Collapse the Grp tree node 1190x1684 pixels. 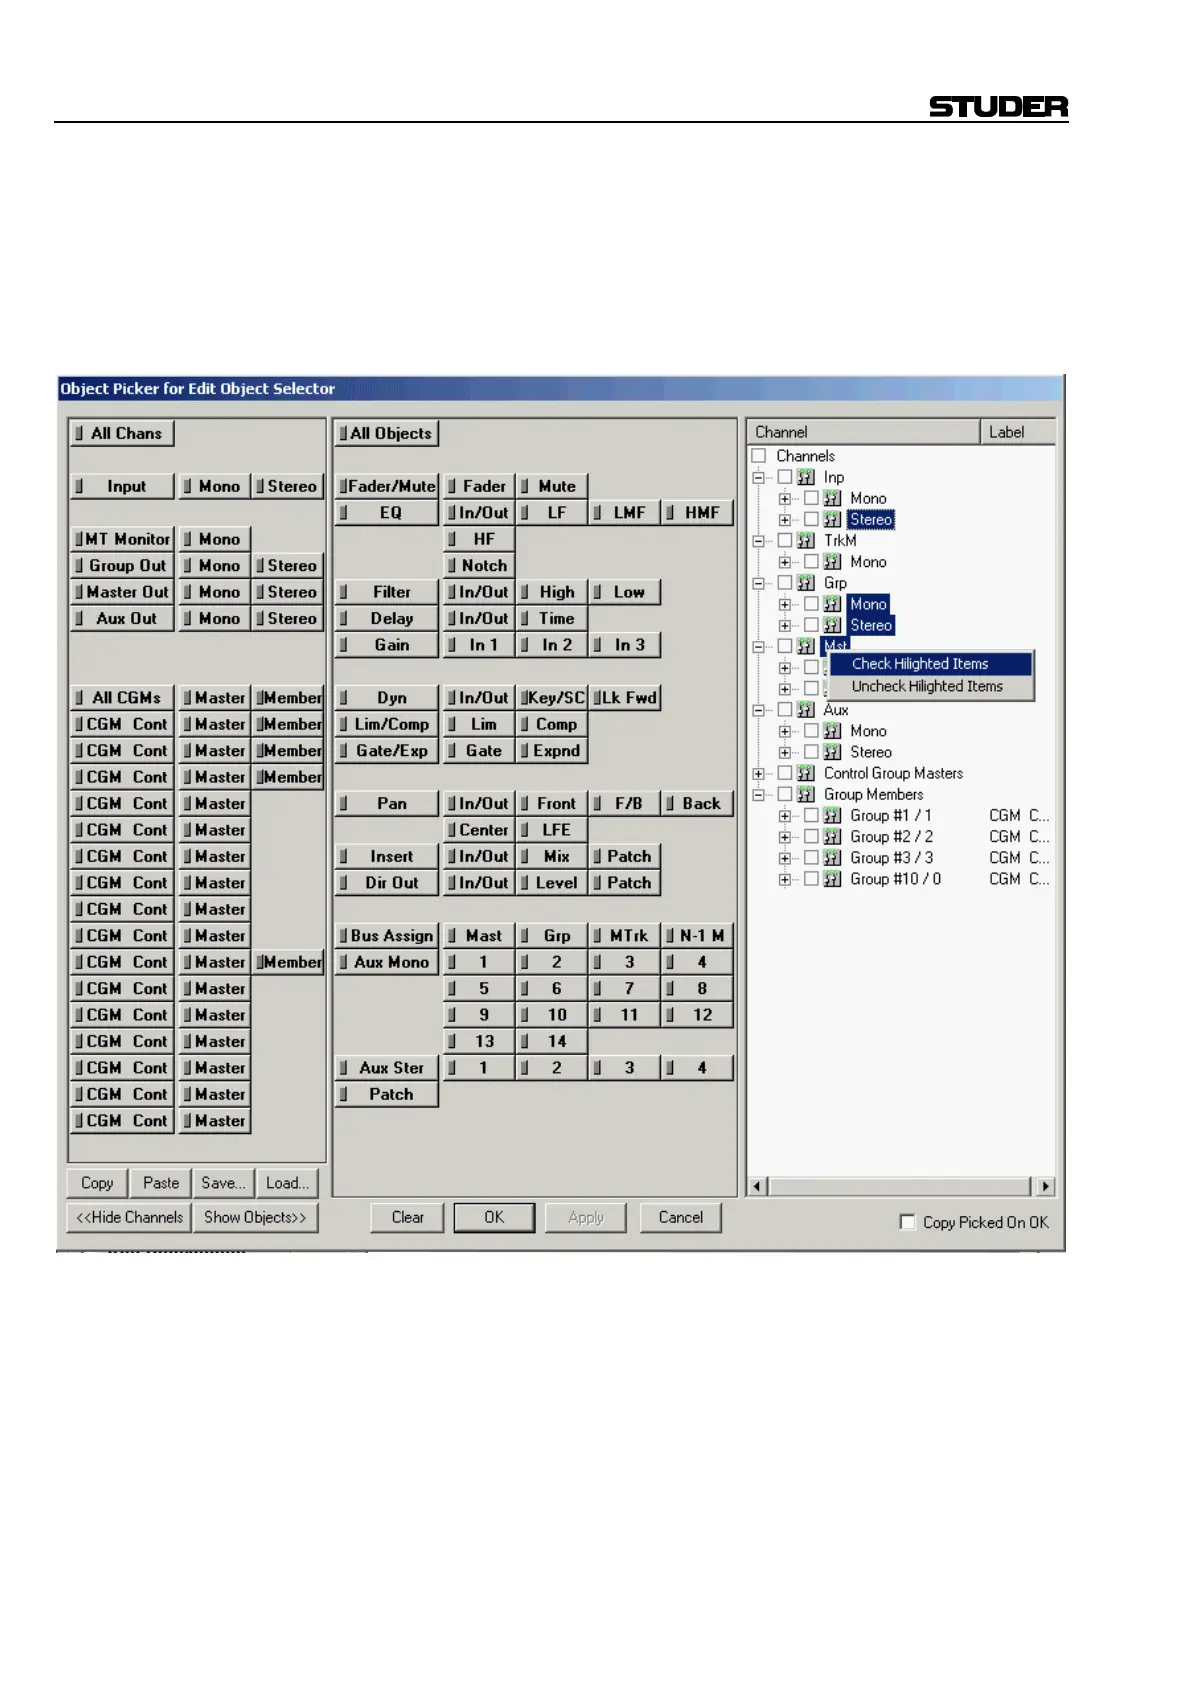[x=759, y=583]
